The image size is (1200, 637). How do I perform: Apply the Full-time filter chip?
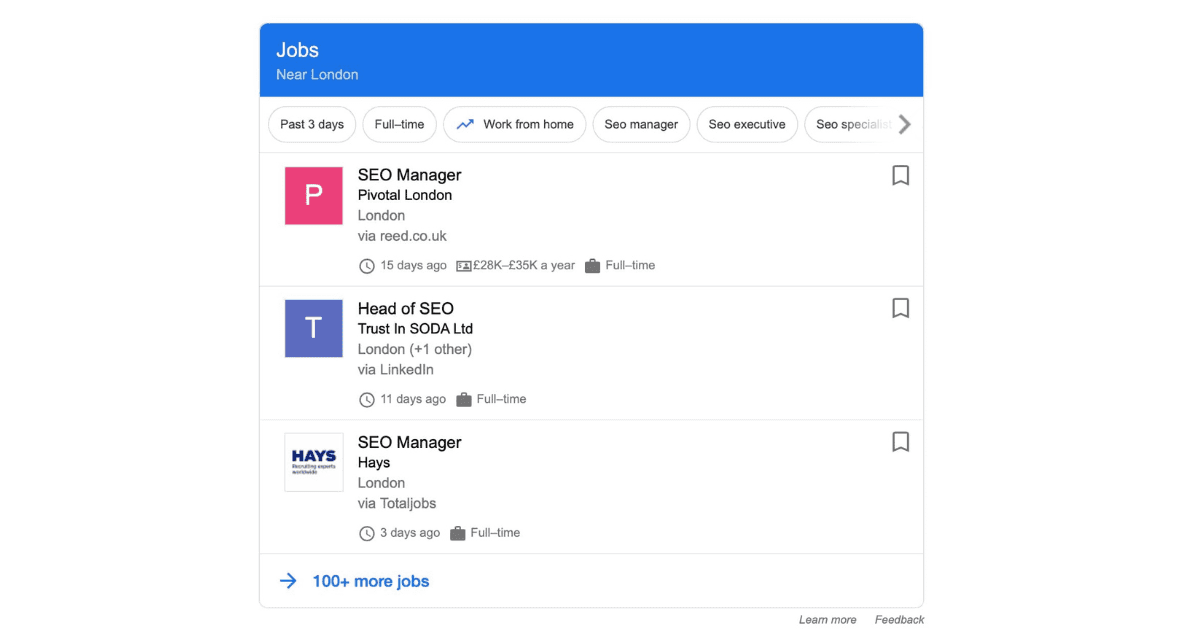[x=399, y=125]
